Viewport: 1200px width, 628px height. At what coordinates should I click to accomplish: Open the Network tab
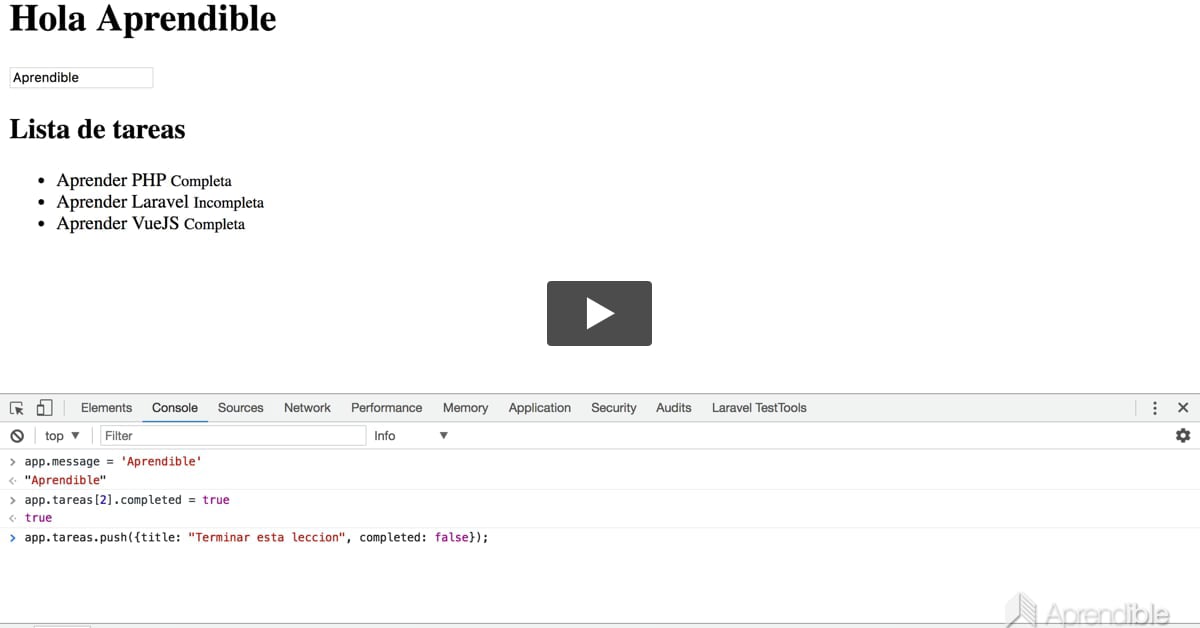307,408
